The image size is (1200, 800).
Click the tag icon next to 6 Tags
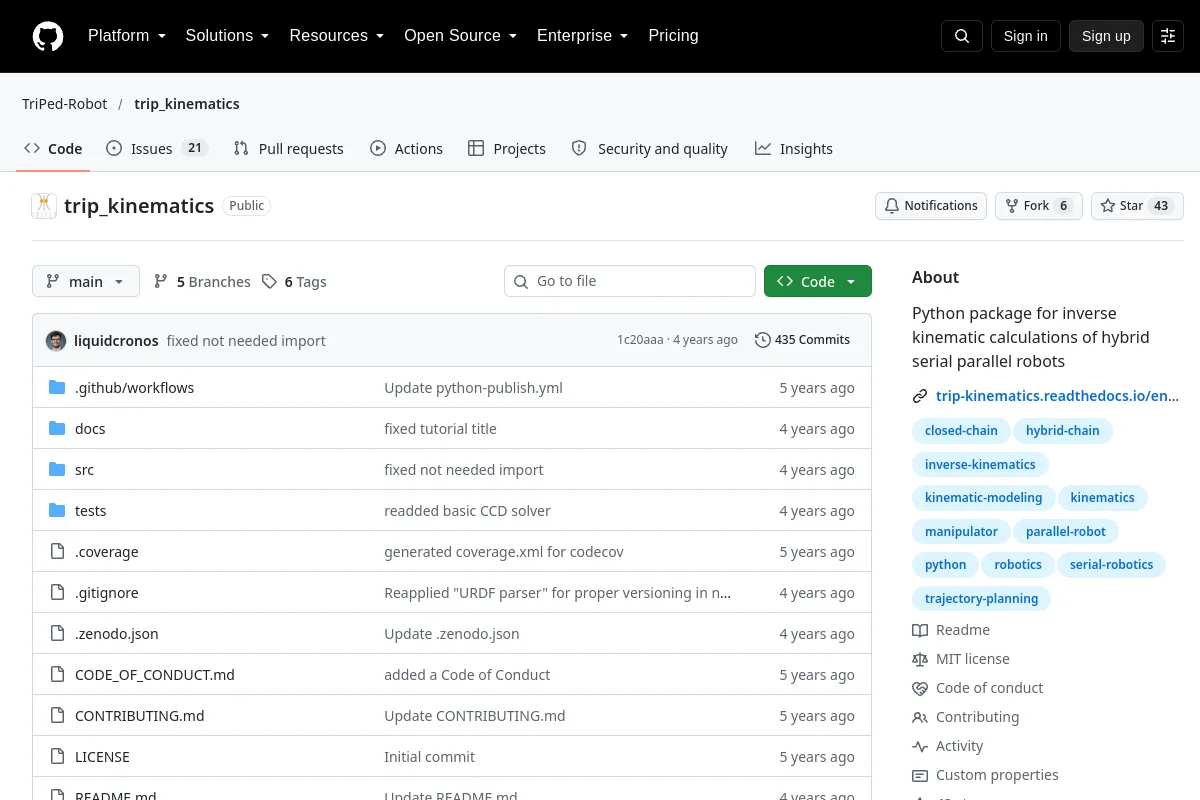click(269, 282)
